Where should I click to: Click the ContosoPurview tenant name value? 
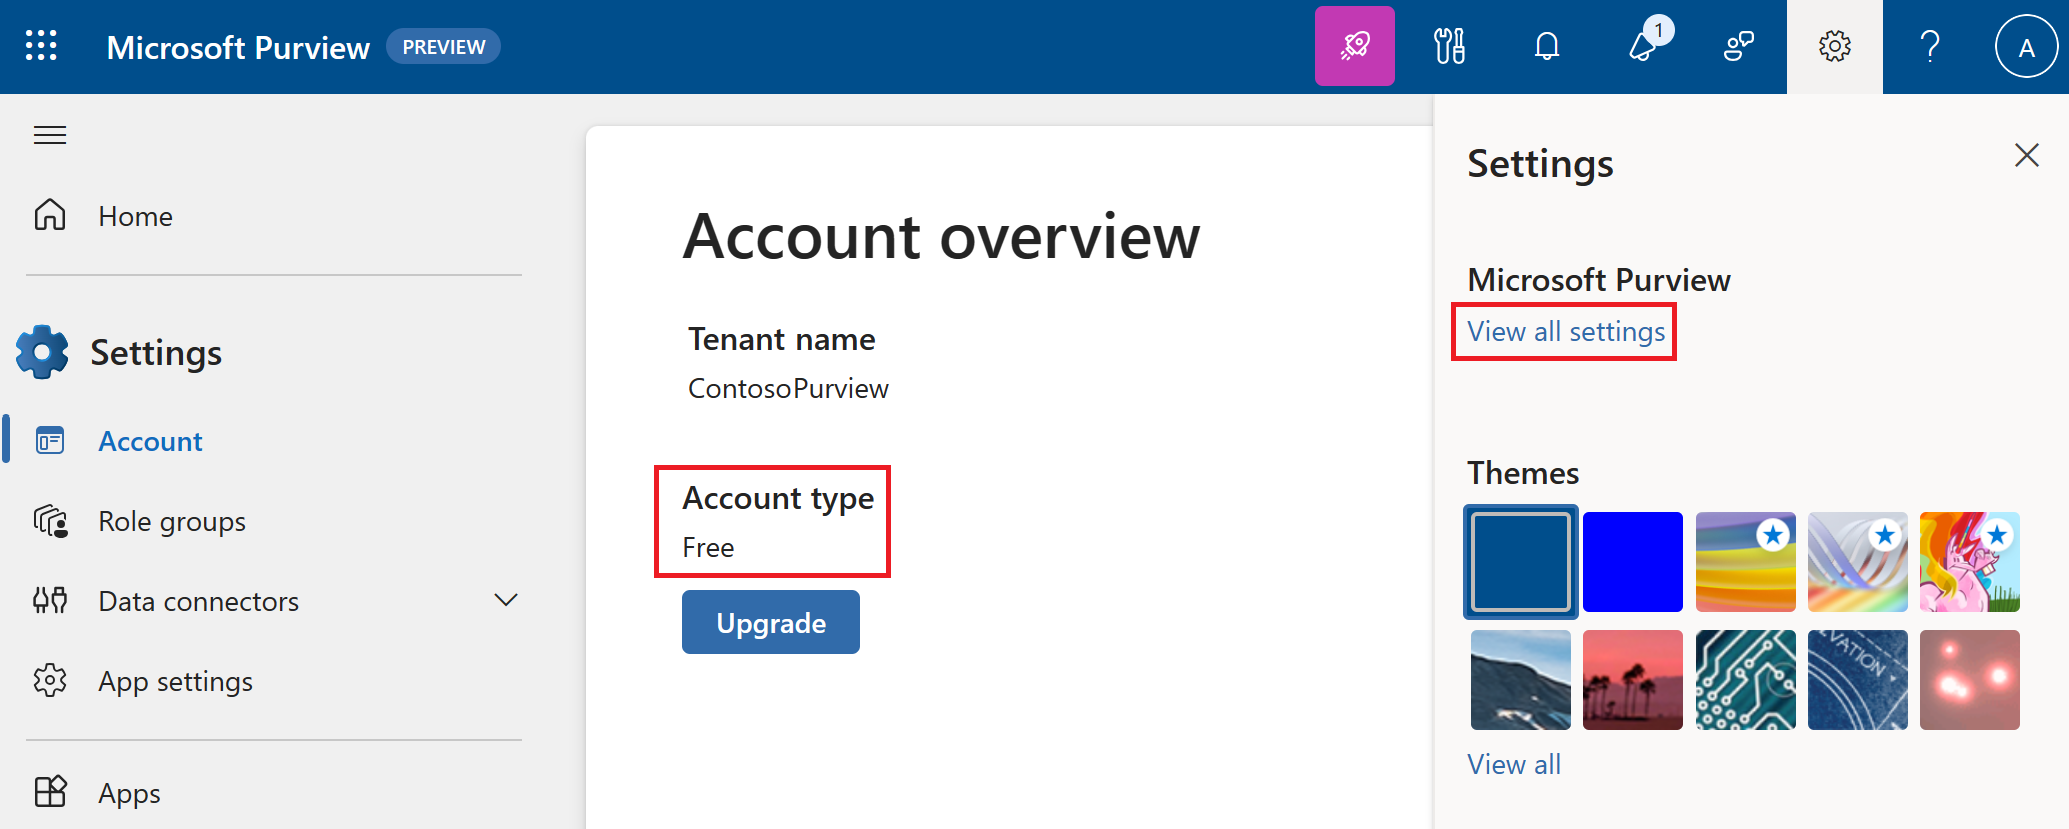point(788,388)
